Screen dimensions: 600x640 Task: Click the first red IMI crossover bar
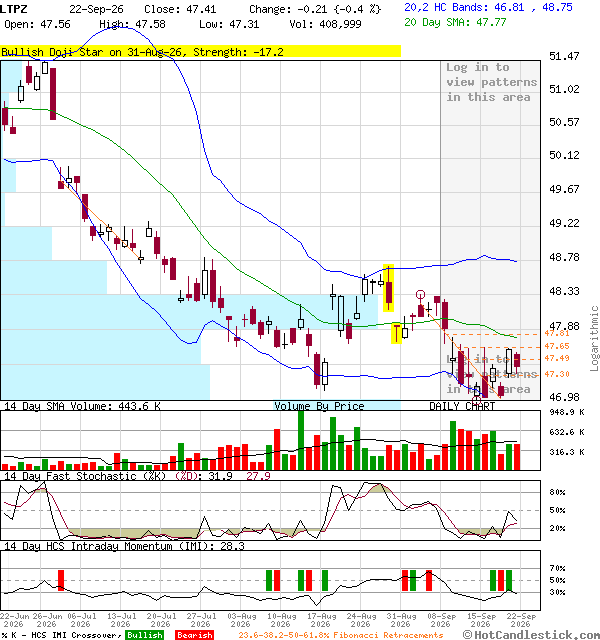click(61, 580)
